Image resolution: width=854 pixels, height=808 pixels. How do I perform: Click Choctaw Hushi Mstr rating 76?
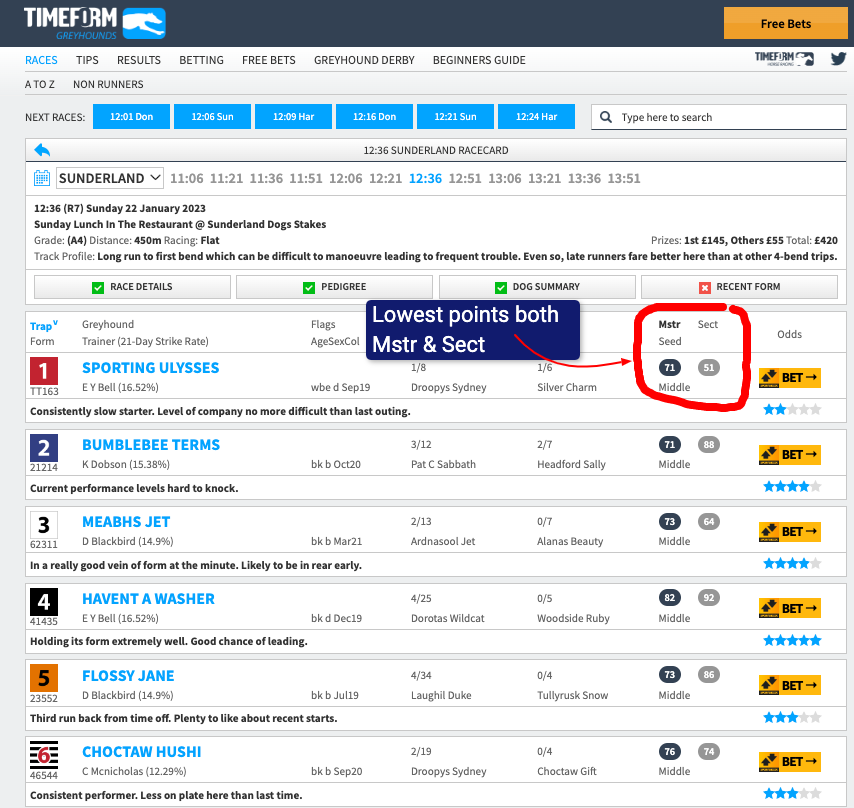click(x=669, y=752)
